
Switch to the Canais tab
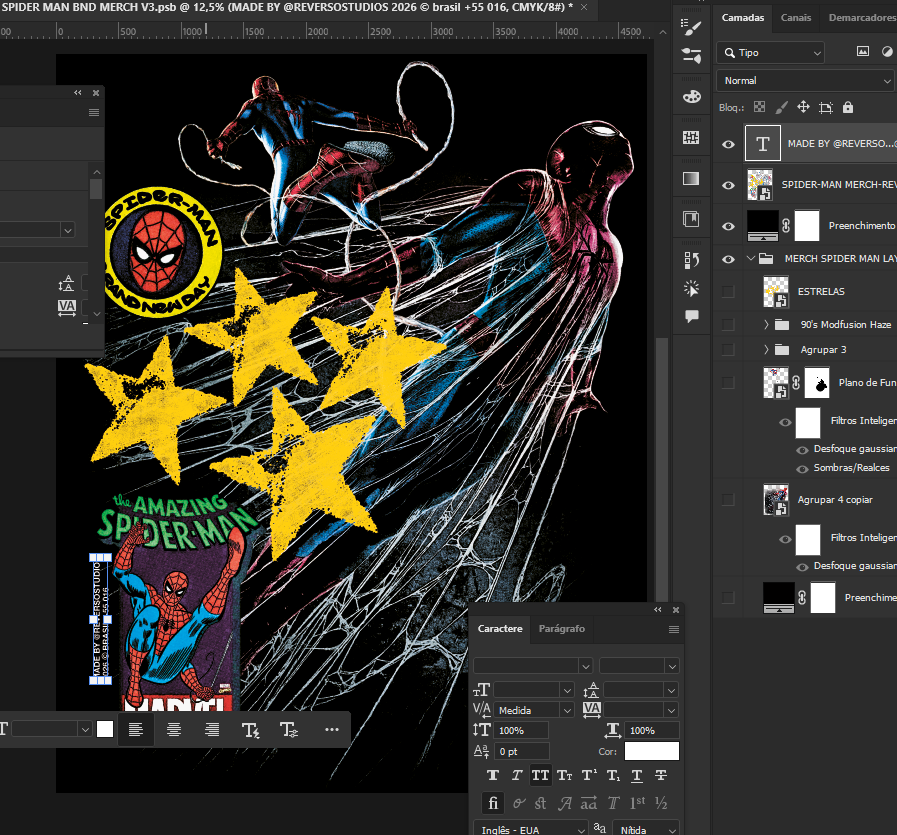(796, 18)
